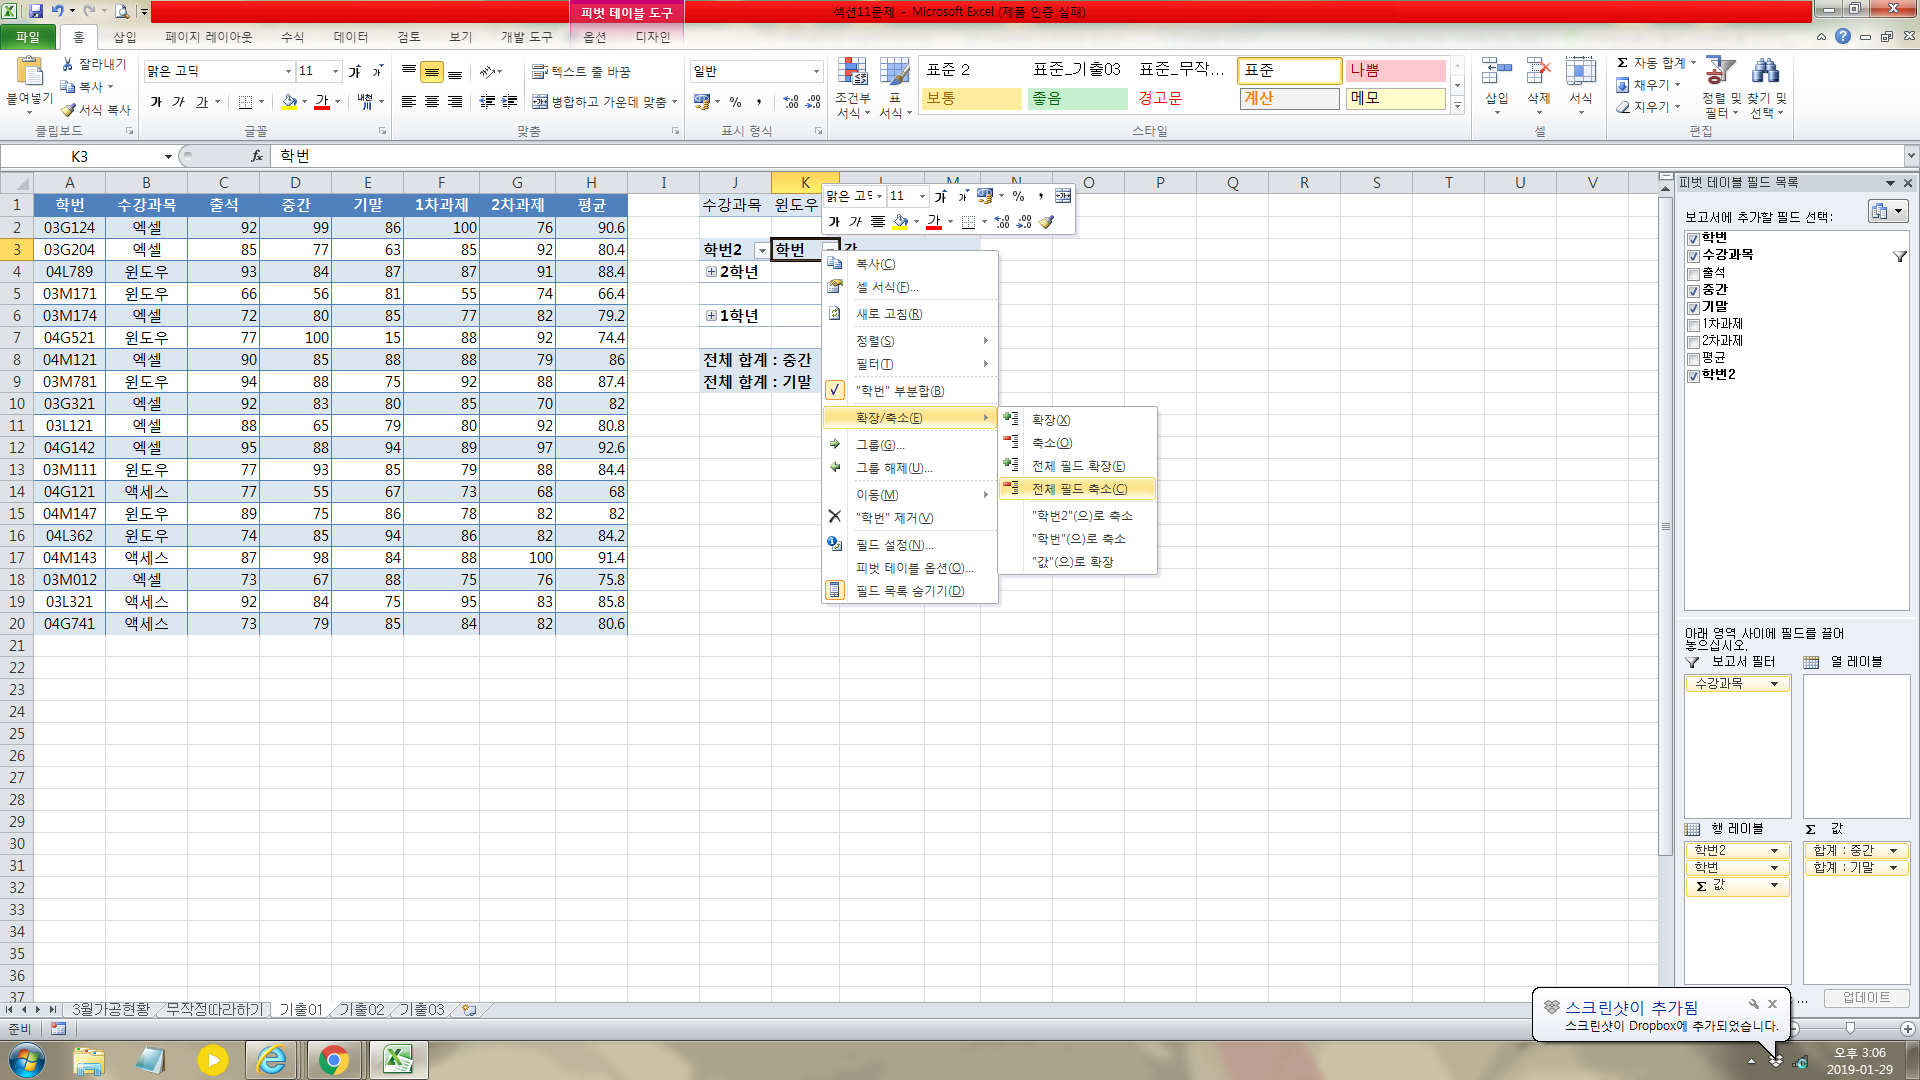Enable the 평균 field checkbox
The image size is (1920, 1080).
click(1693, 358)
